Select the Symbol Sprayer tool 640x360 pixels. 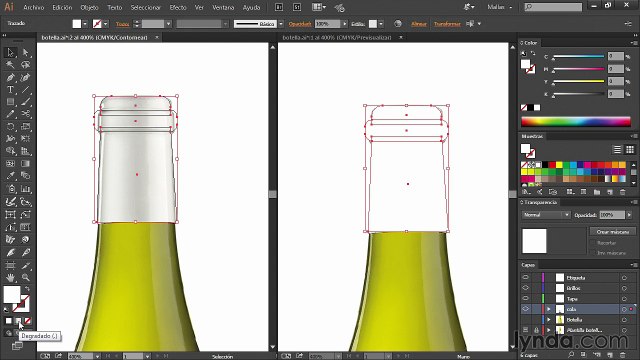pyautogui.click(x=10, y=189)
